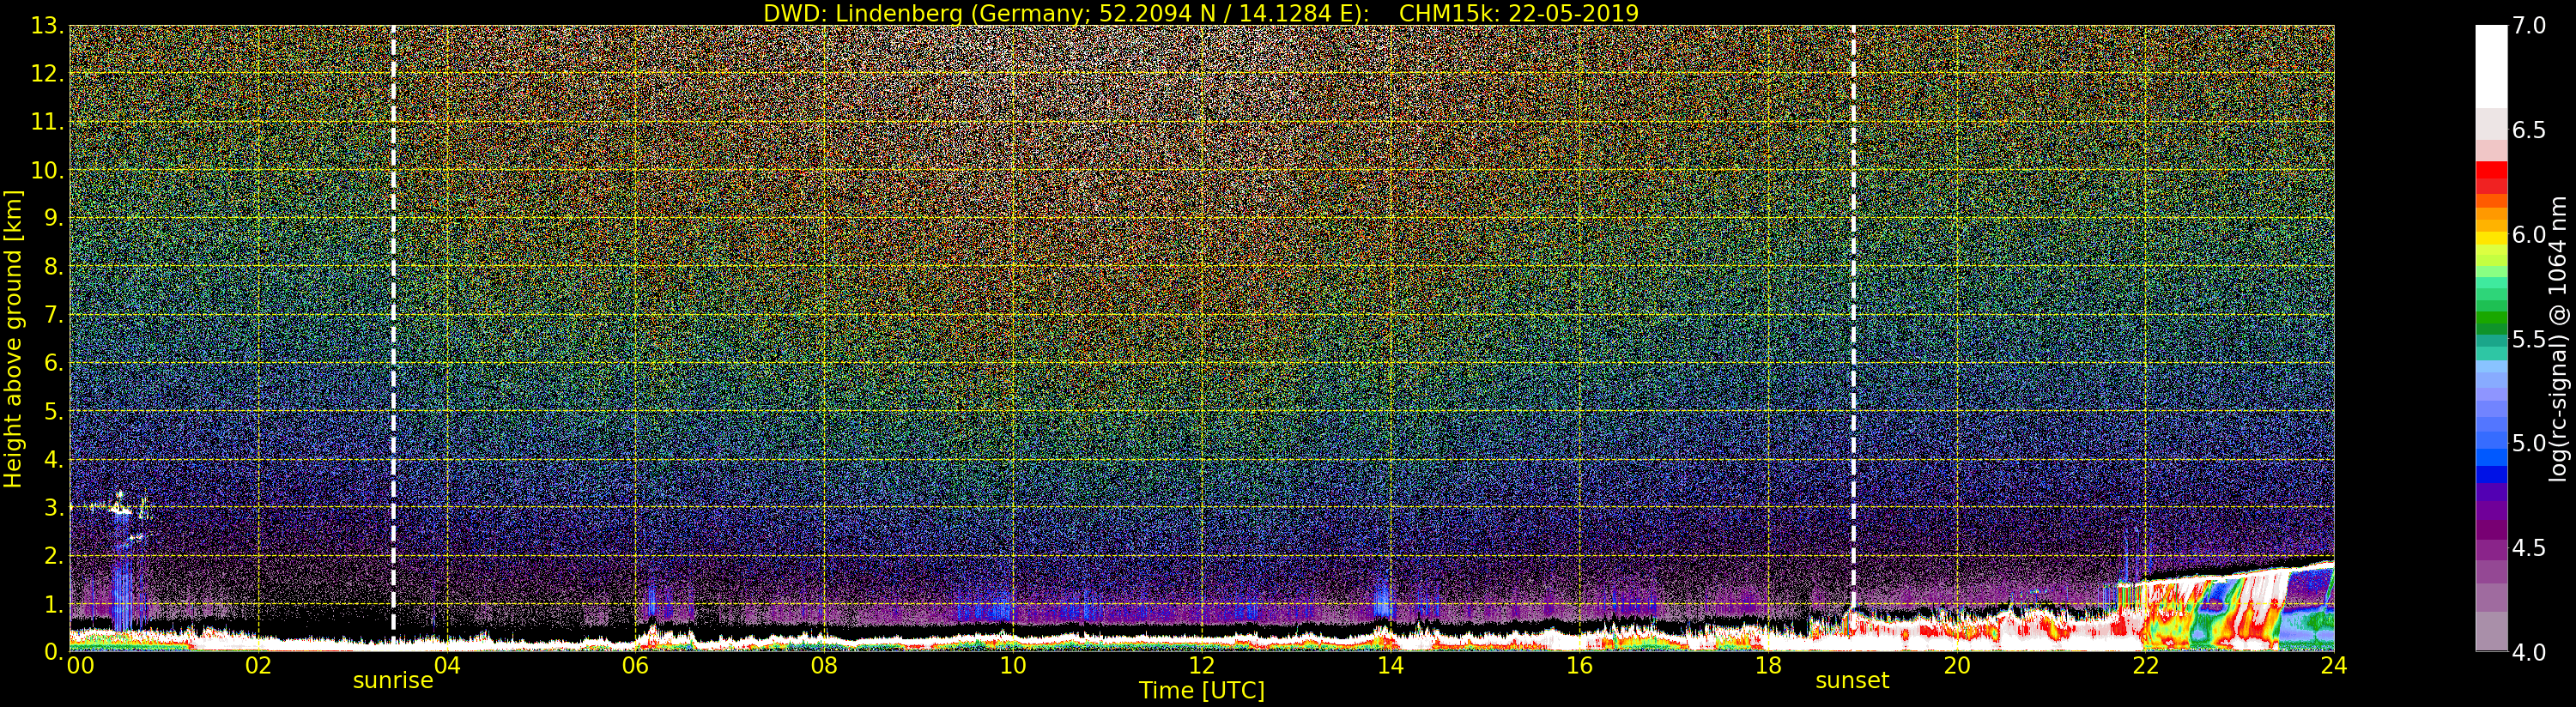The width and height of the screenshot is (2576, 707).
Task: Click the '00' tick on the time axis
Action: pos(80,665)
